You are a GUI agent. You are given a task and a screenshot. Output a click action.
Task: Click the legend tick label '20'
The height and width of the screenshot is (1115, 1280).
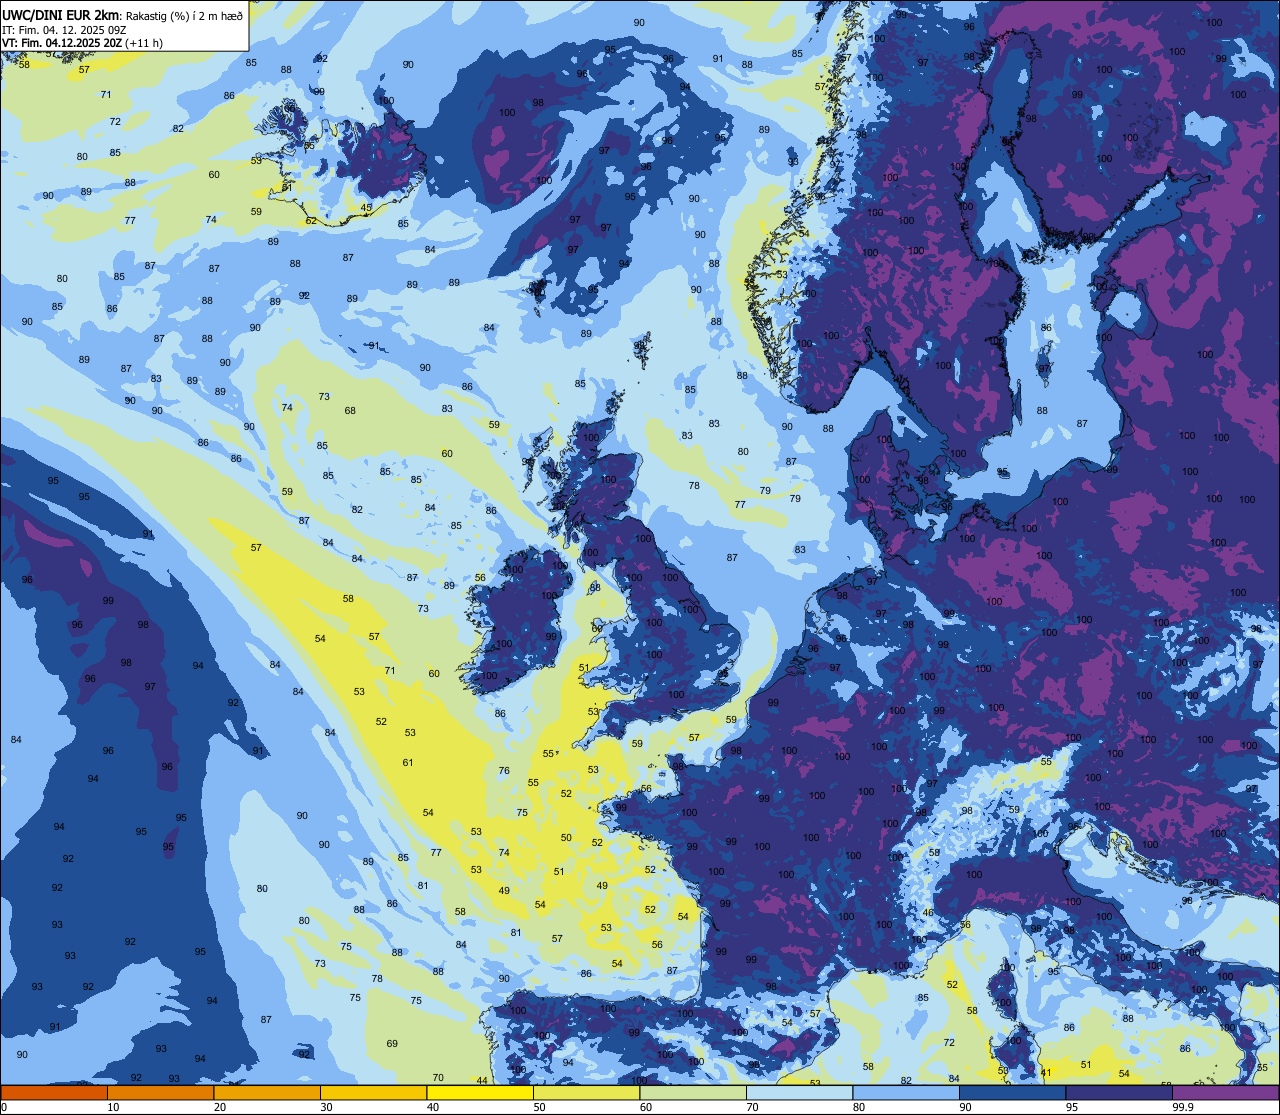[220, 1107]
